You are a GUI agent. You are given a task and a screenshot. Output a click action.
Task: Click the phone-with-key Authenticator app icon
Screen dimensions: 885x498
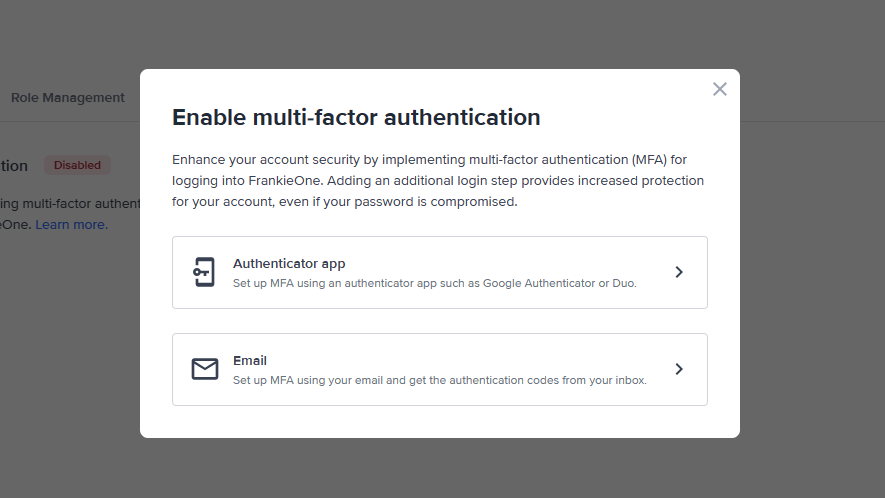pos(204,272)
